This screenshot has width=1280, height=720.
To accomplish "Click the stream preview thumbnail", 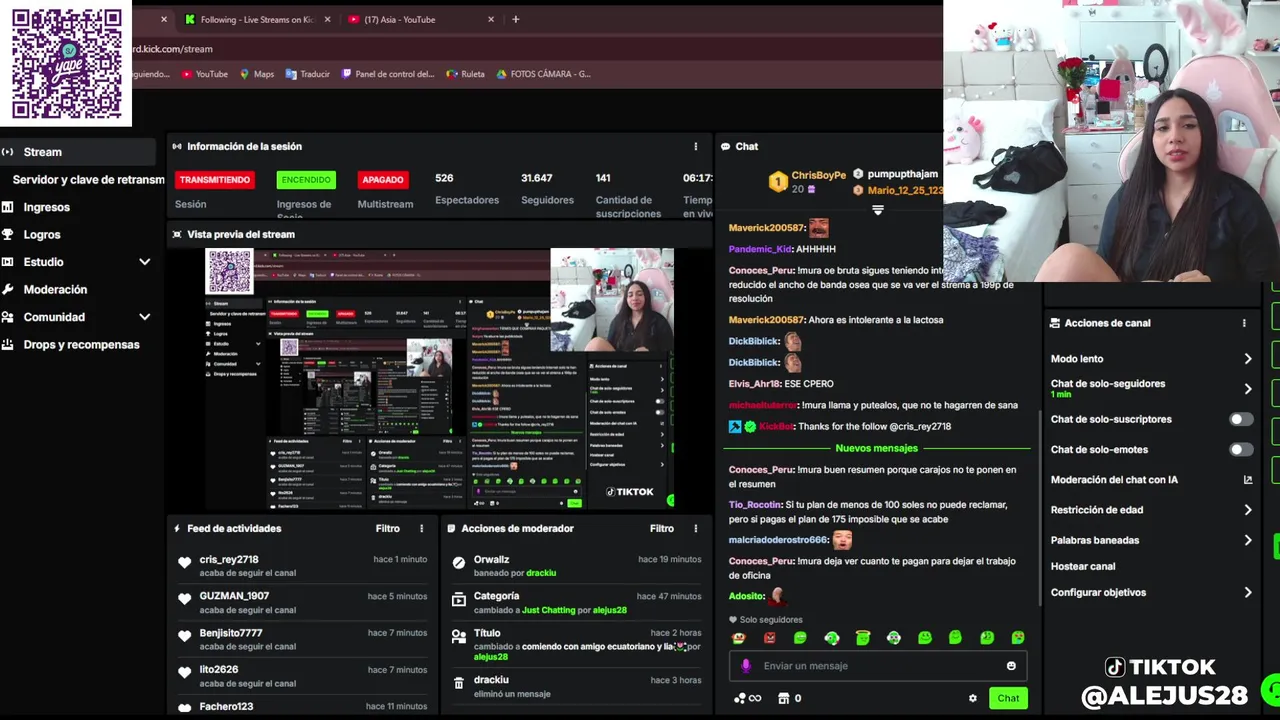I will 440,379.
